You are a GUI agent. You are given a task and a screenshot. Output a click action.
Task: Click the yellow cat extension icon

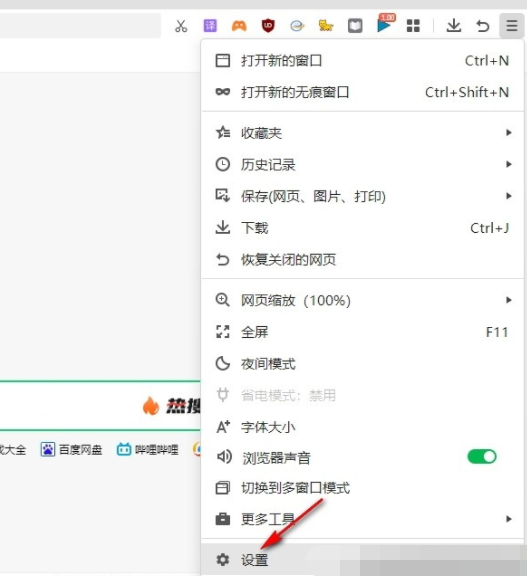(x=326, y=26)
